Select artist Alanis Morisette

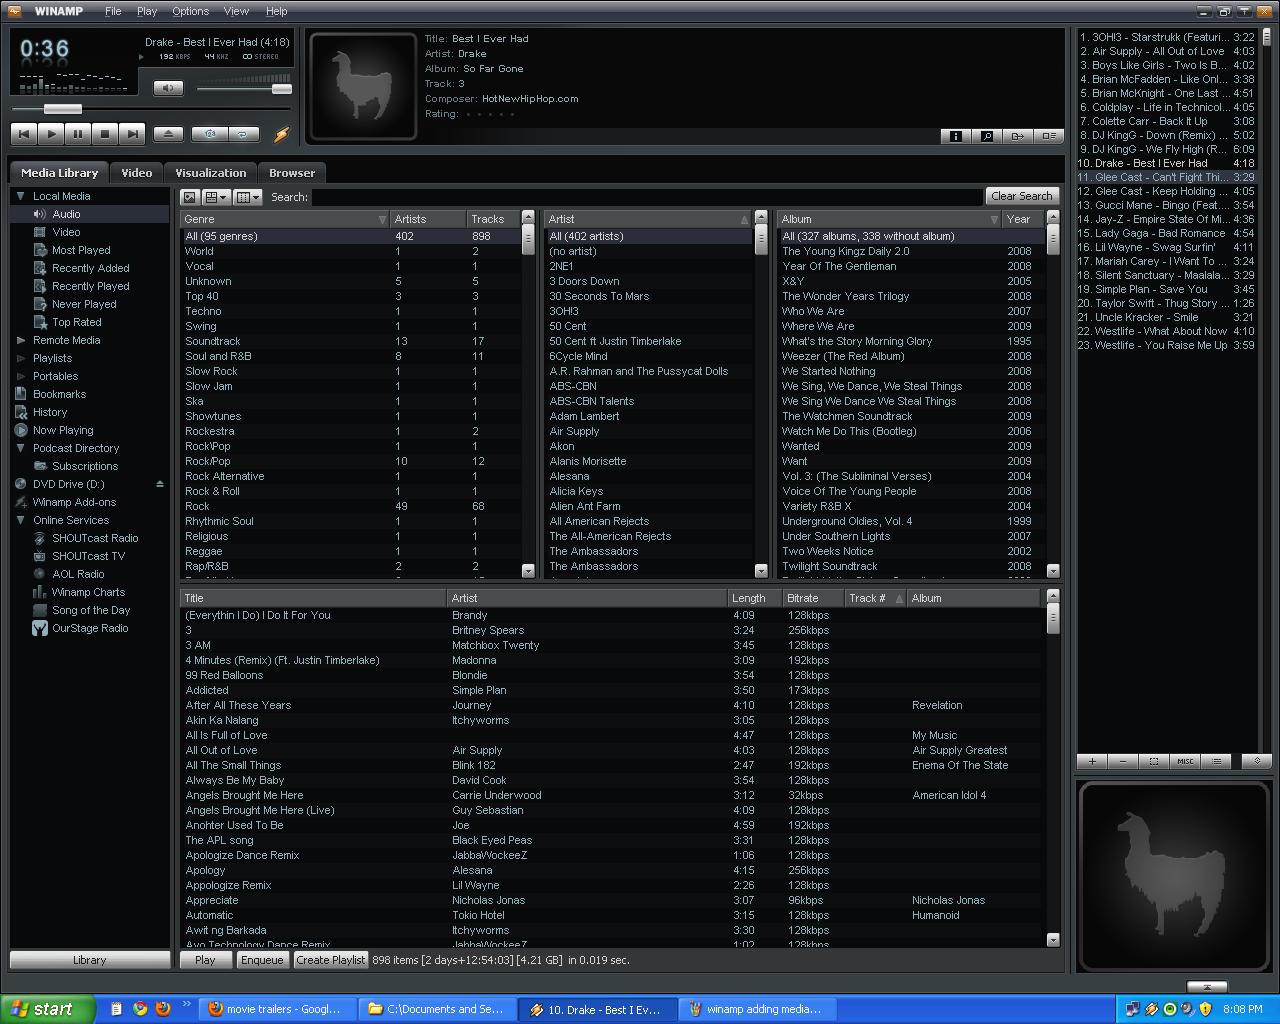point(647,461)
